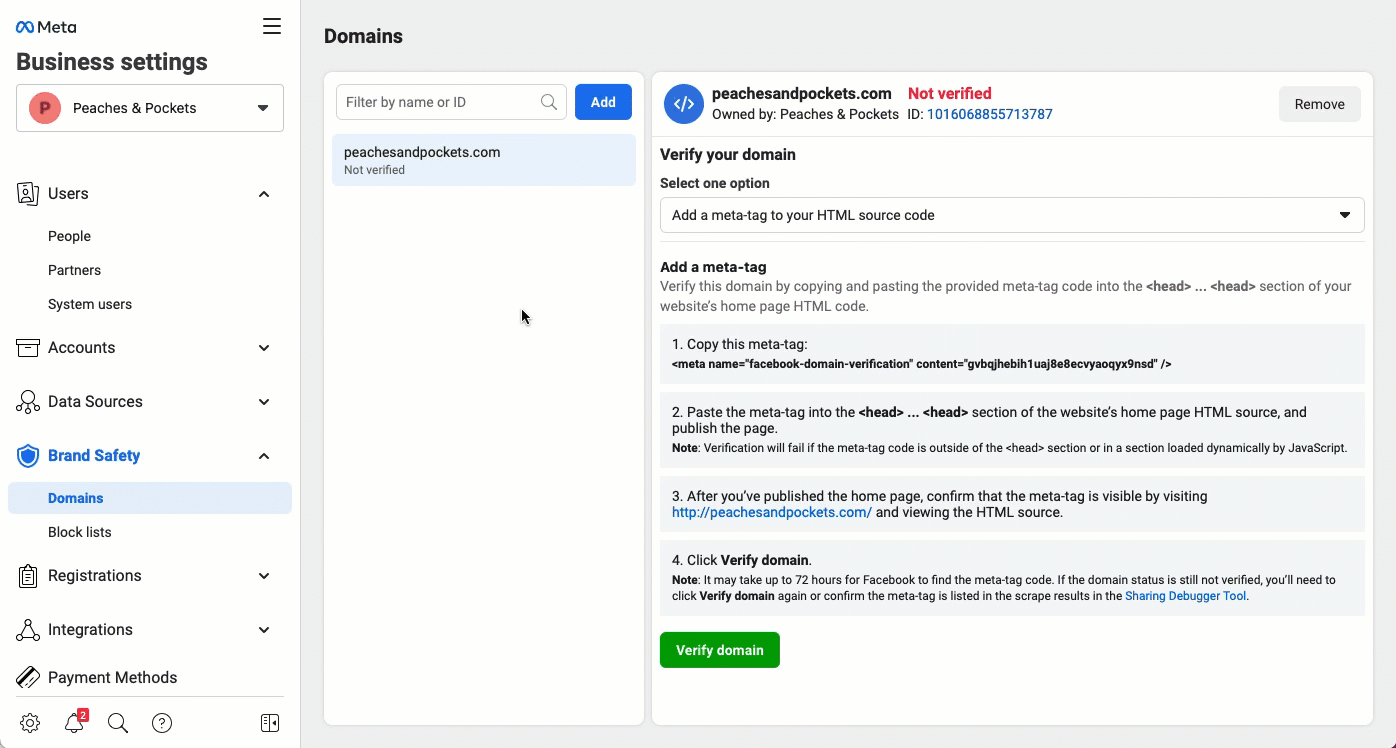Click the search magnifier in bottom bar
1396x748 pixels.
point(118,723)
